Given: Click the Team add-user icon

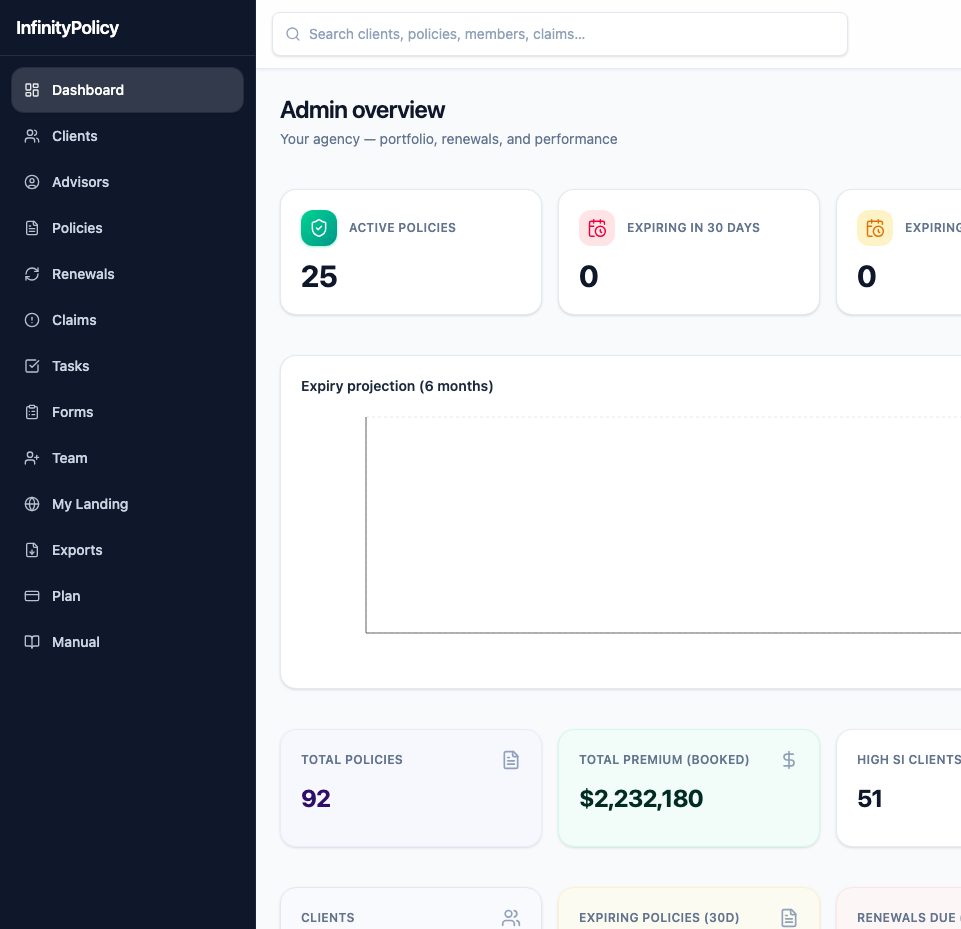Looking at the screenshot, I should coord(32,458).
